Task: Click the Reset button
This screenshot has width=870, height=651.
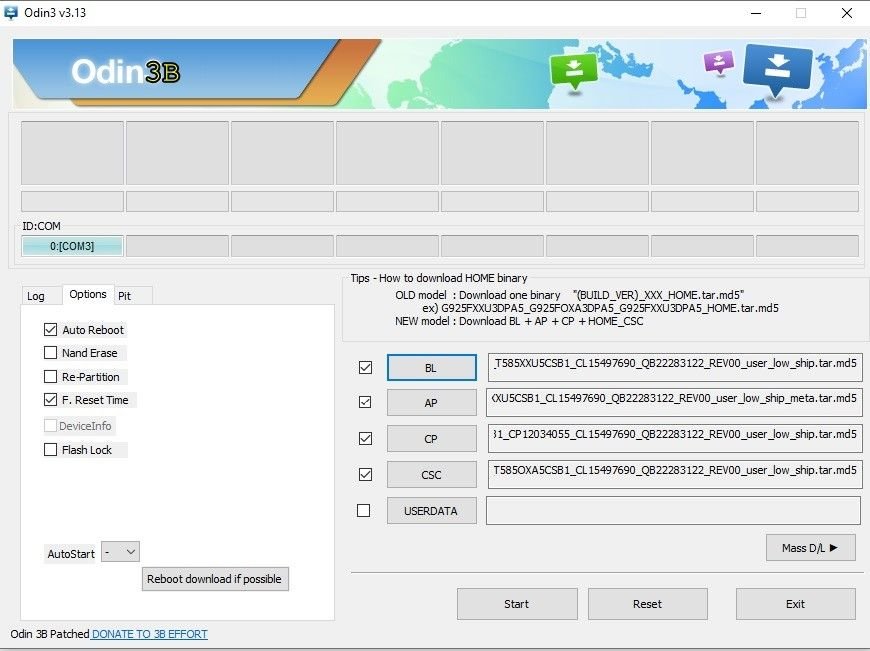Action: (648, 604)
